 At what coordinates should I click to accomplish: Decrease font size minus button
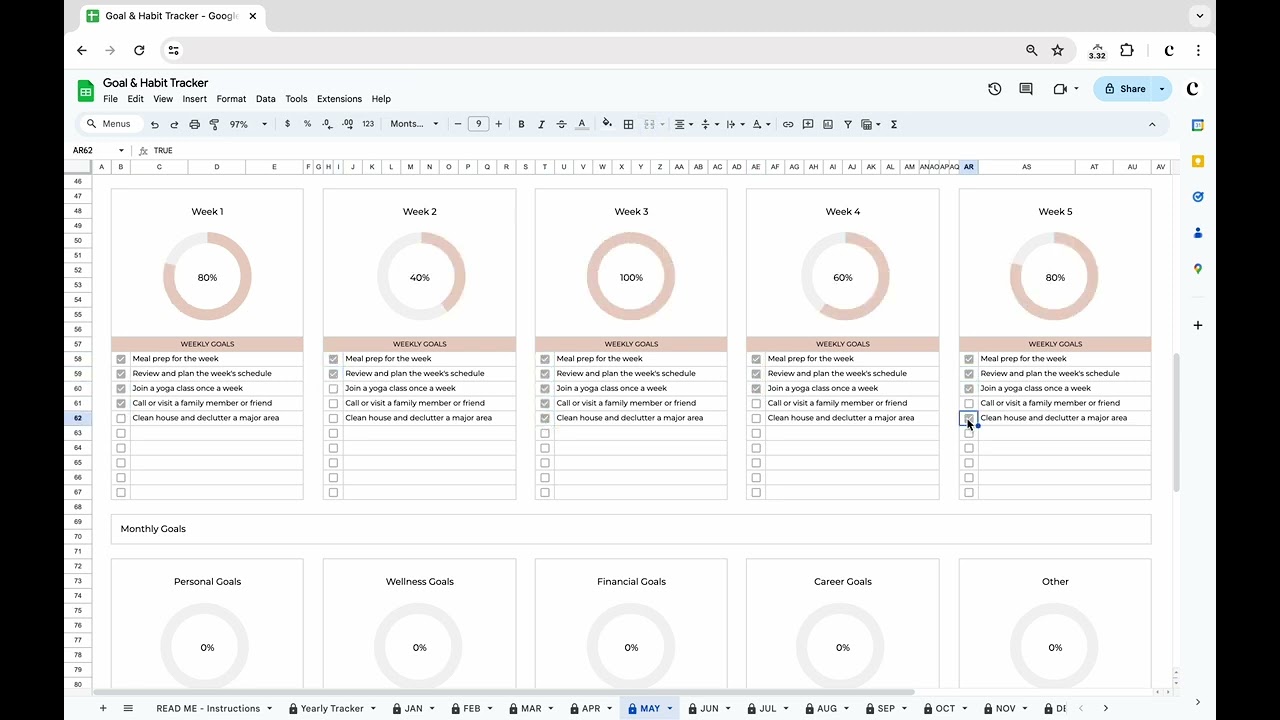458,124
